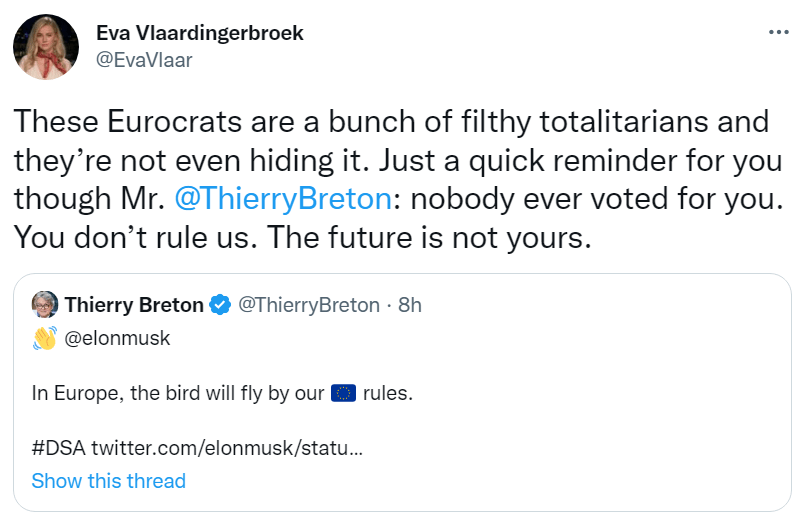Click the gray @ThierryBreton handle in quoted tweet
The height and width of the screenshot is (531, 808).
pyautogui.click(x=309, y=305)
